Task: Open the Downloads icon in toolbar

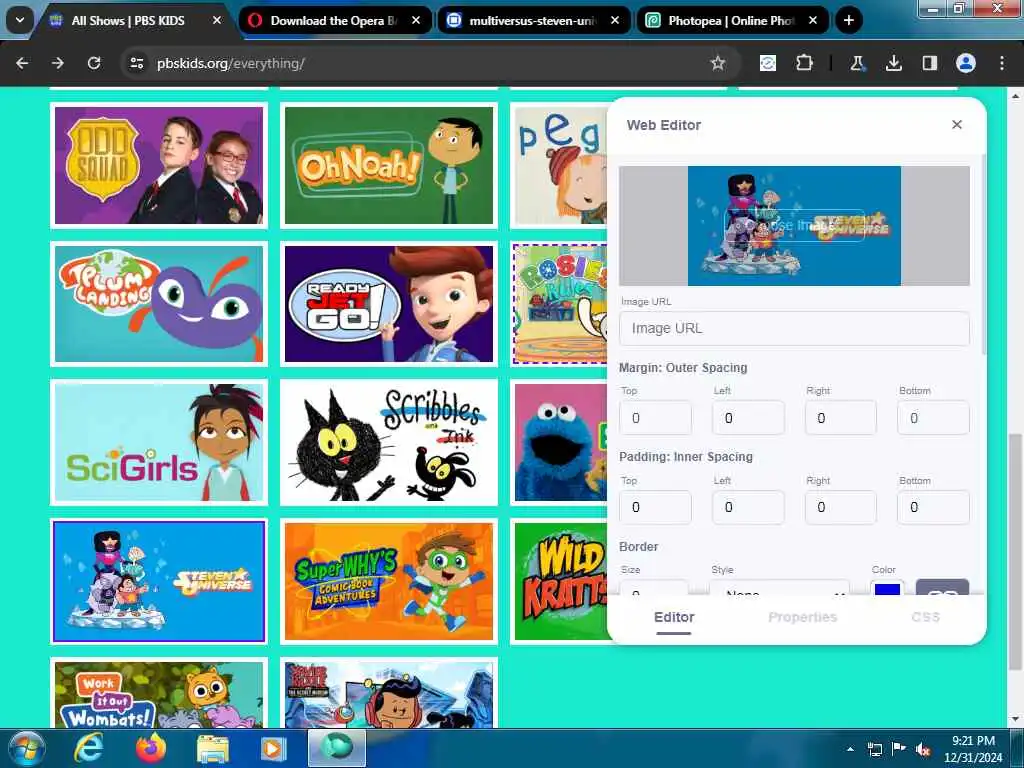Action: (x=893, y=63)
